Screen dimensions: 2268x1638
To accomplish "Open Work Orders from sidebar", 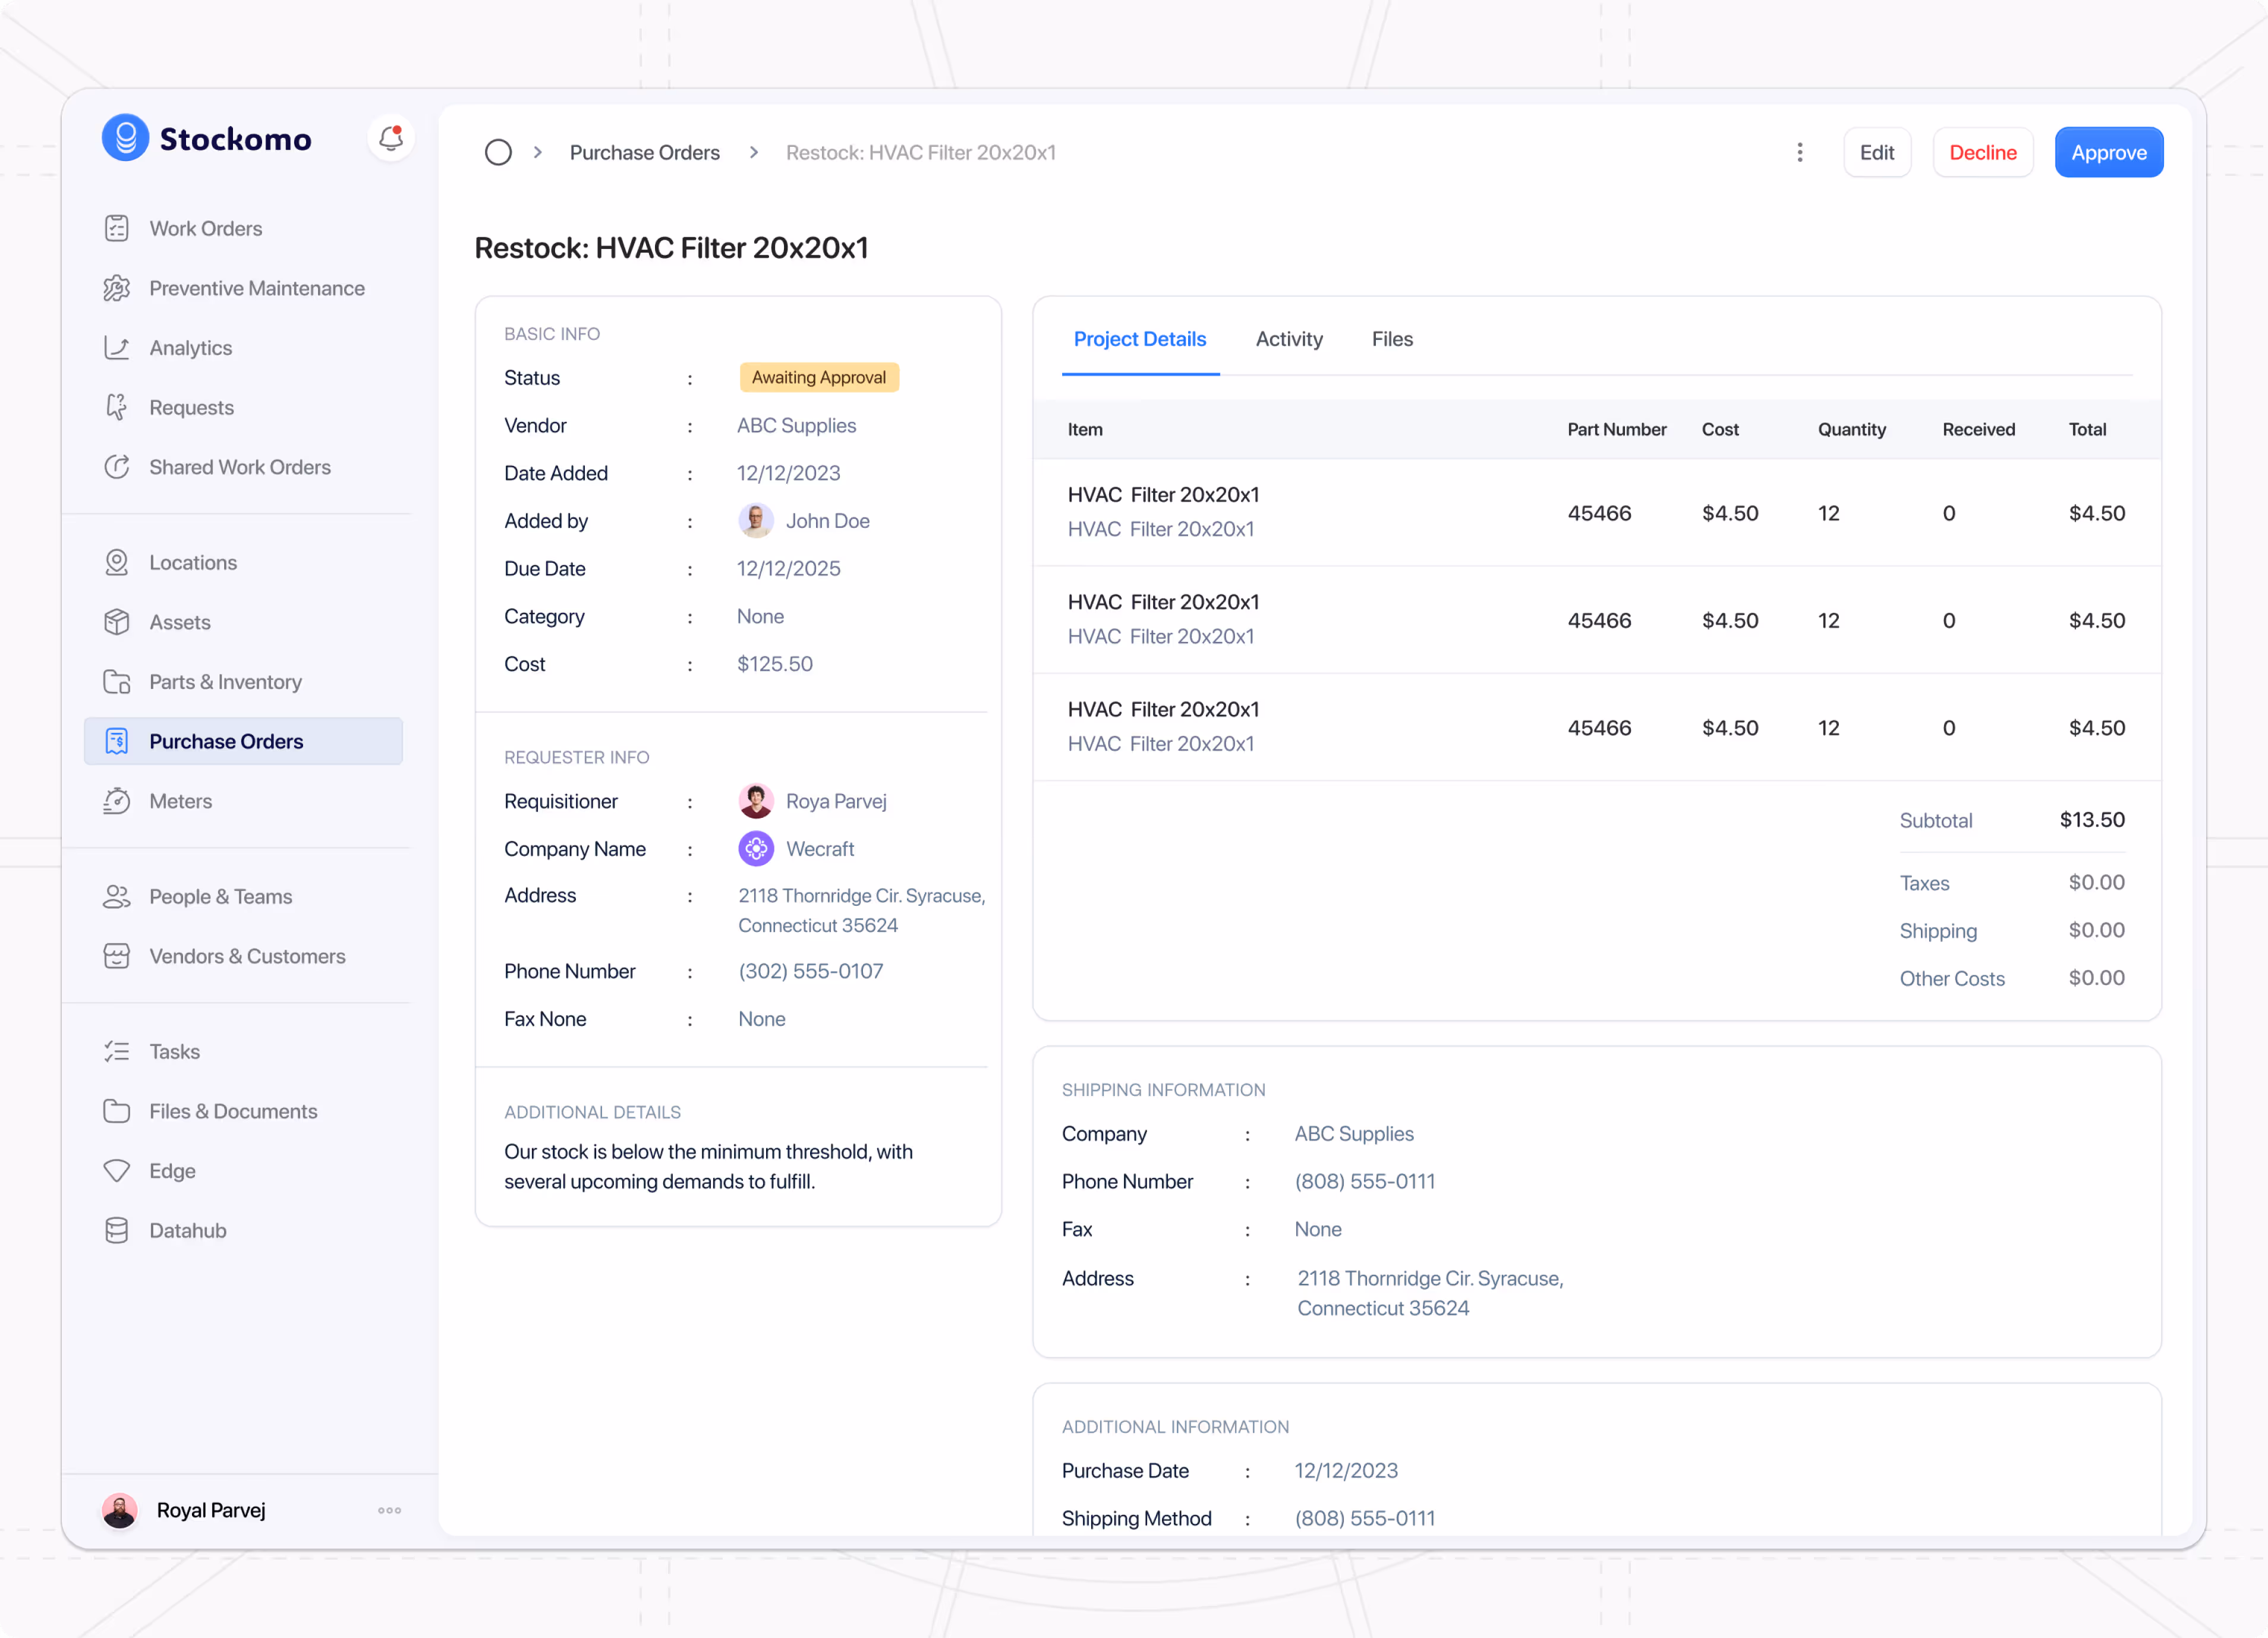I will click(x=205, y=228).
